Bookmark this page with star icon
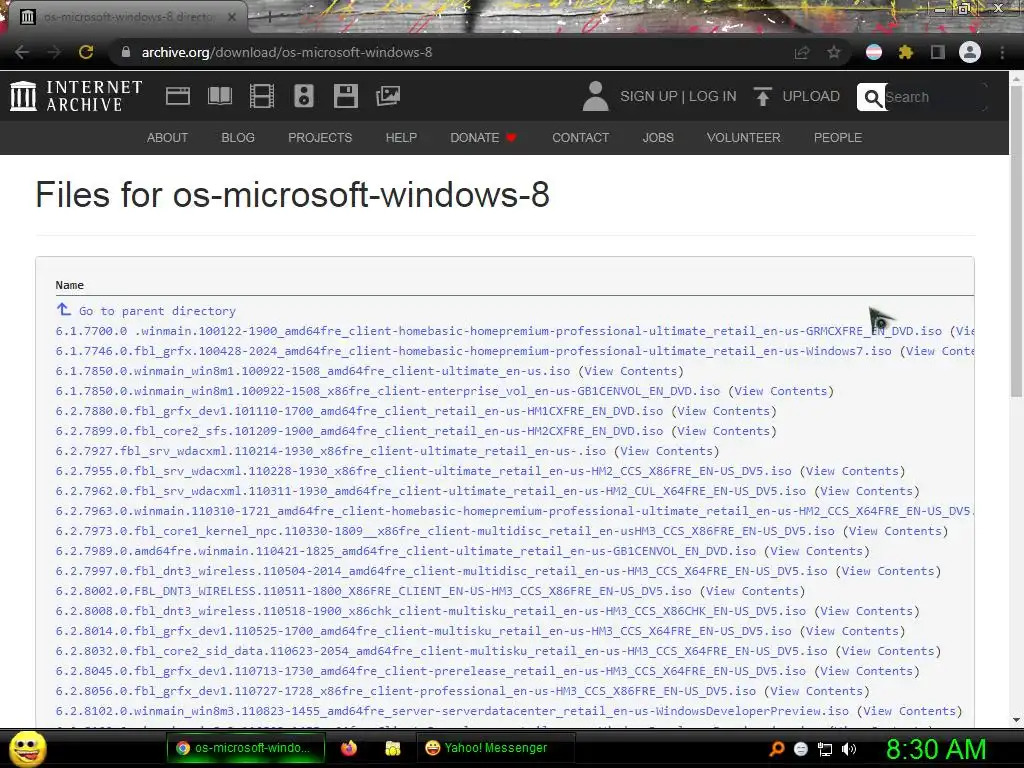 (x=834, y=52)
